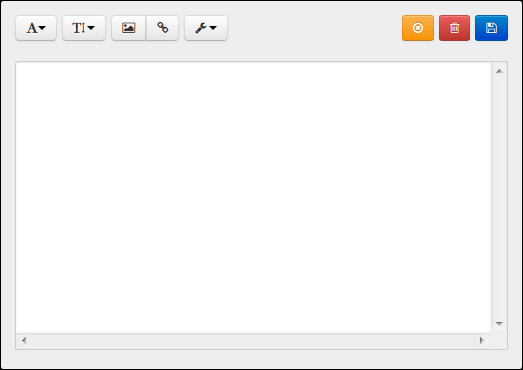Click the scroll up arrow of the editor
523x370 pixels.
click(x=499, y=71)
